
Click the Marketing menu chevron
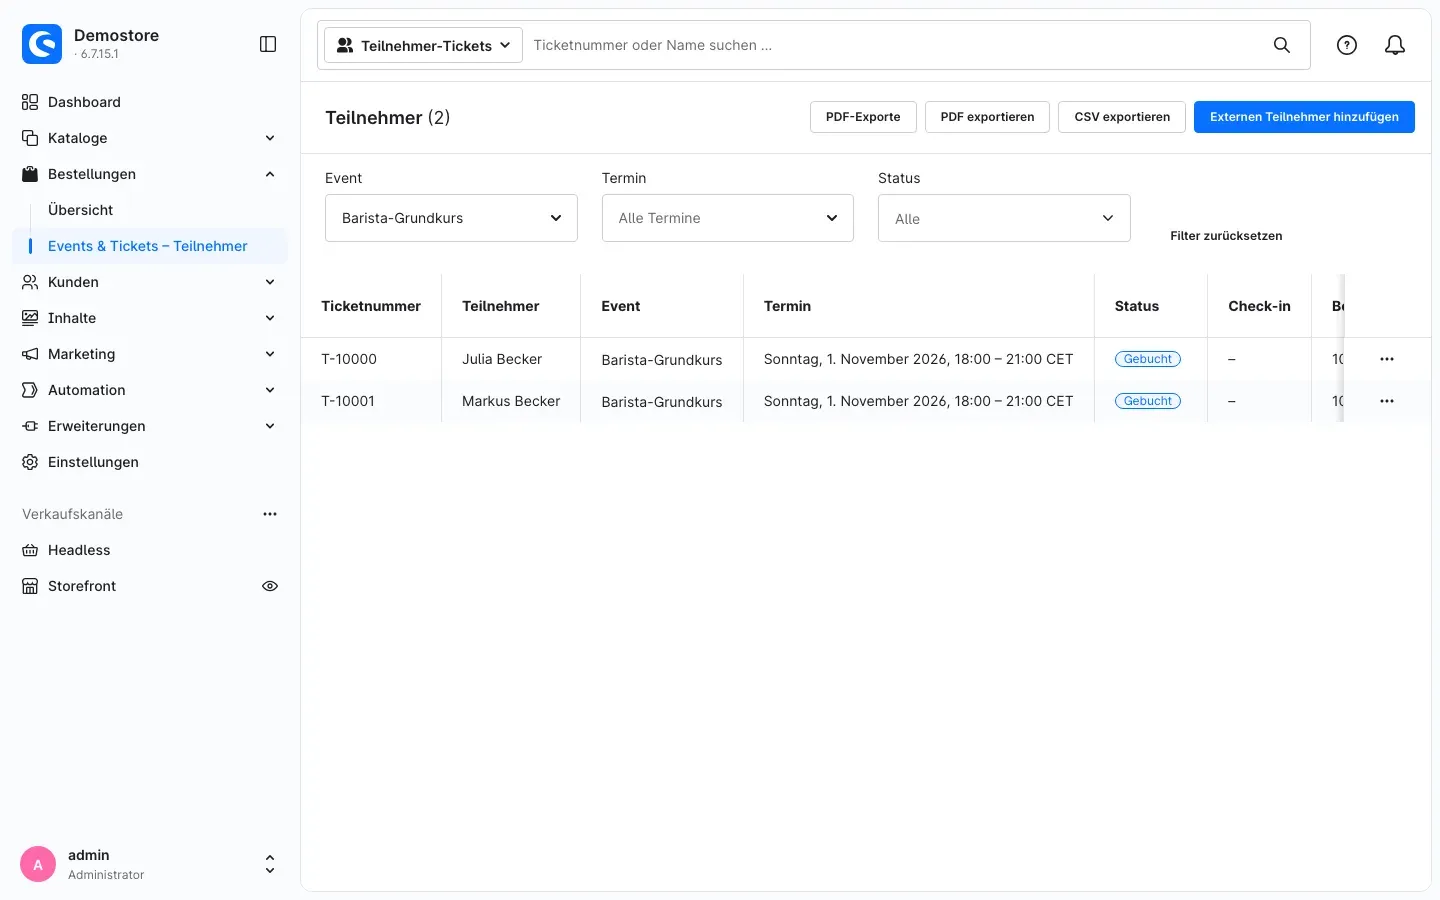(270, 354)
